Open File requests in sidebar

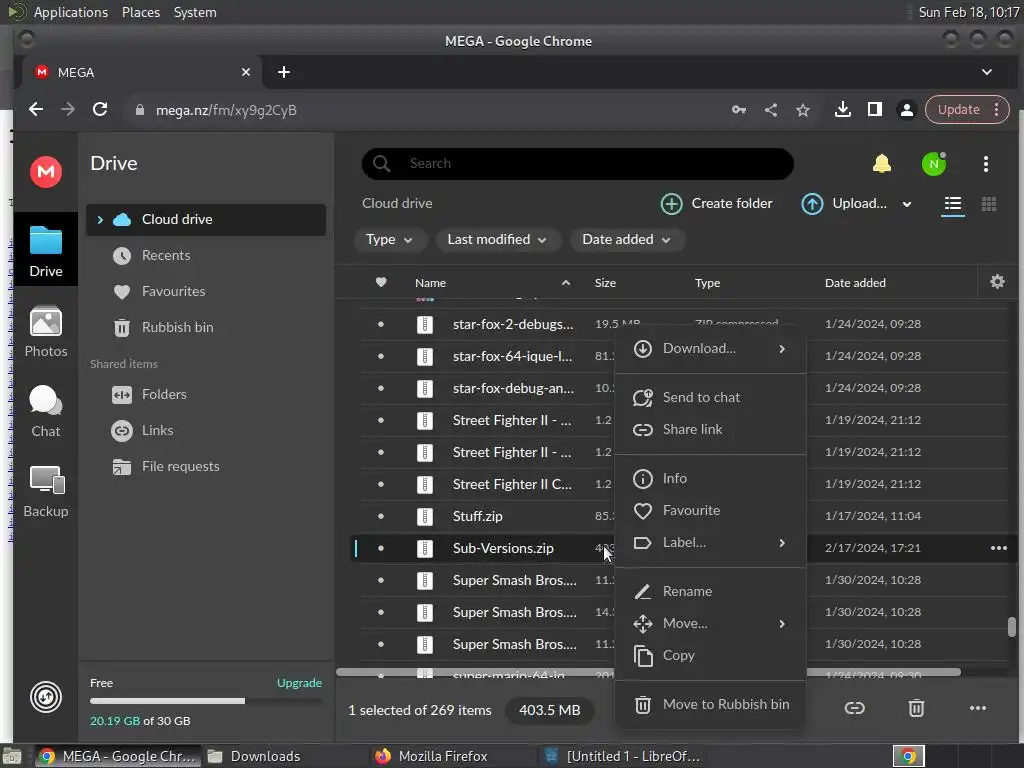click(206, 466)
